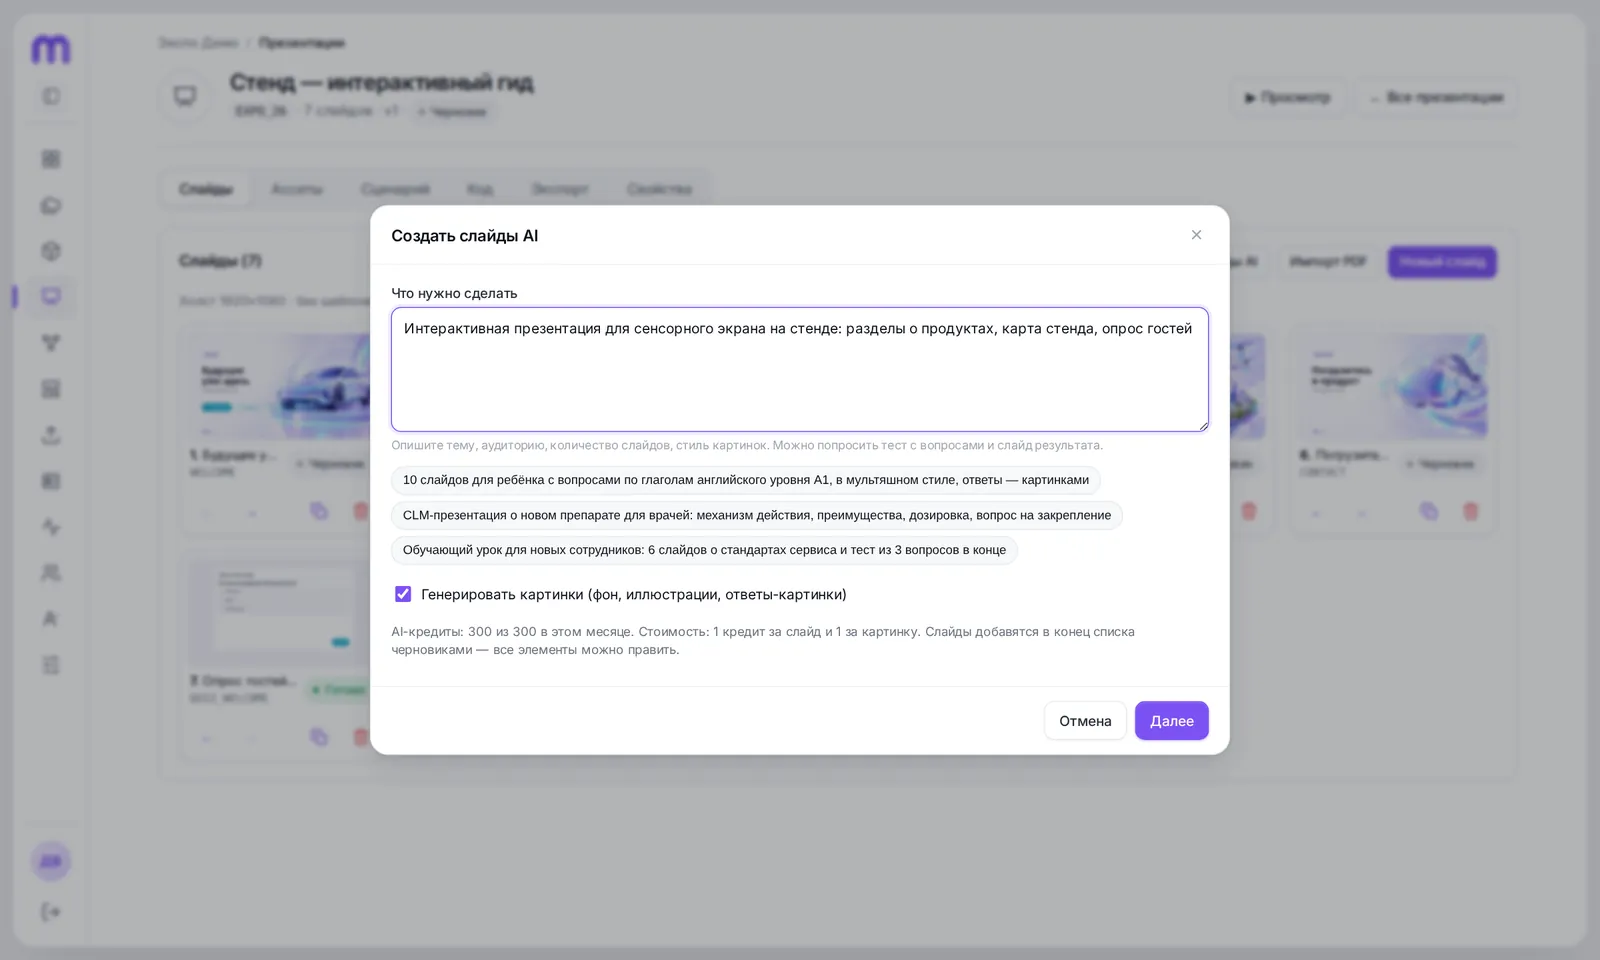1600x960 pixels.
Task: Click the presentation screen icon beside the title
Action: point(185,96)
